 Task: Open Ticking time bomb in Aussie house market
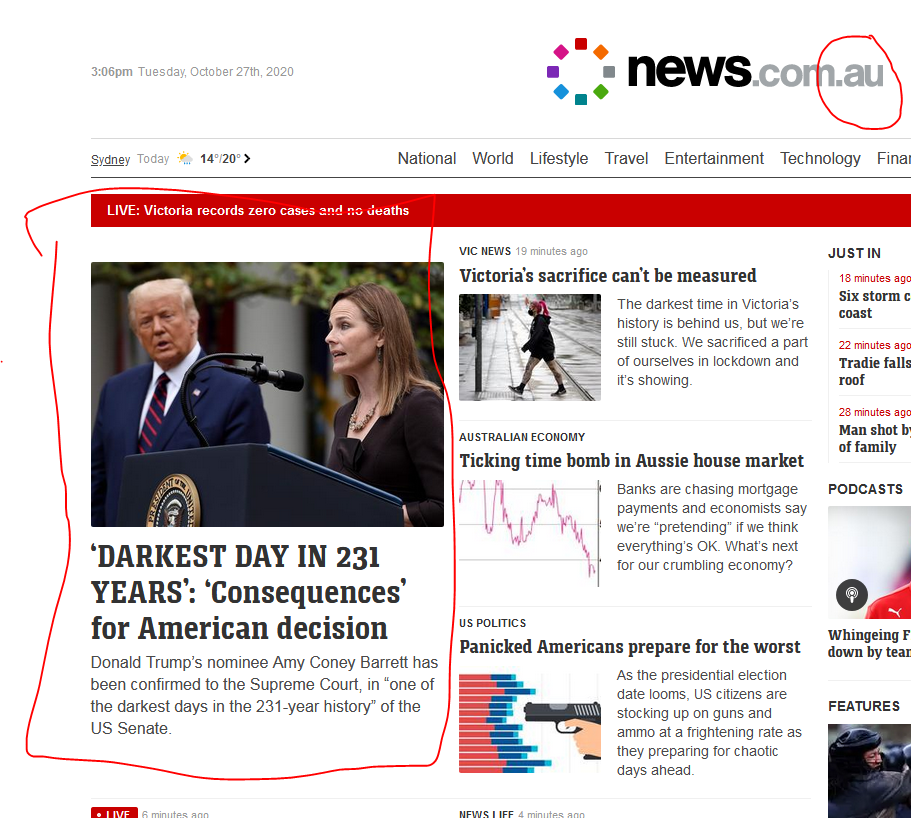[x=632, y=461]
